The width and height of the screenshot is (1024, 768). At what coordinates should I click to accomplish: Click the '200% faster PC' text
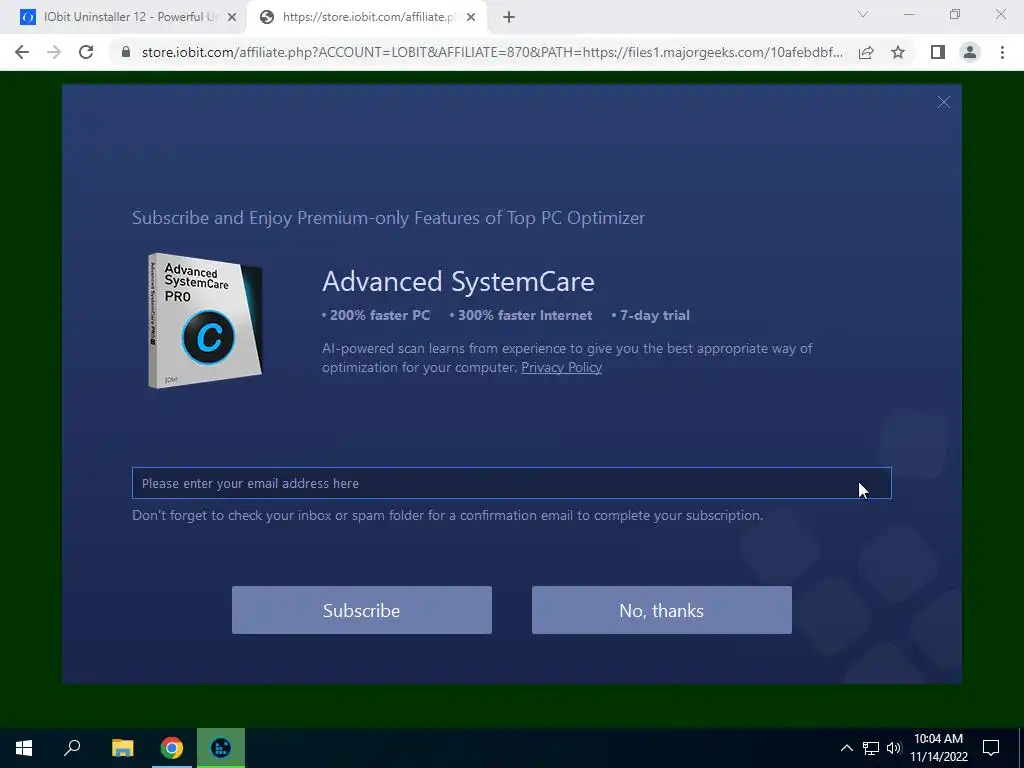pos(379,315)
